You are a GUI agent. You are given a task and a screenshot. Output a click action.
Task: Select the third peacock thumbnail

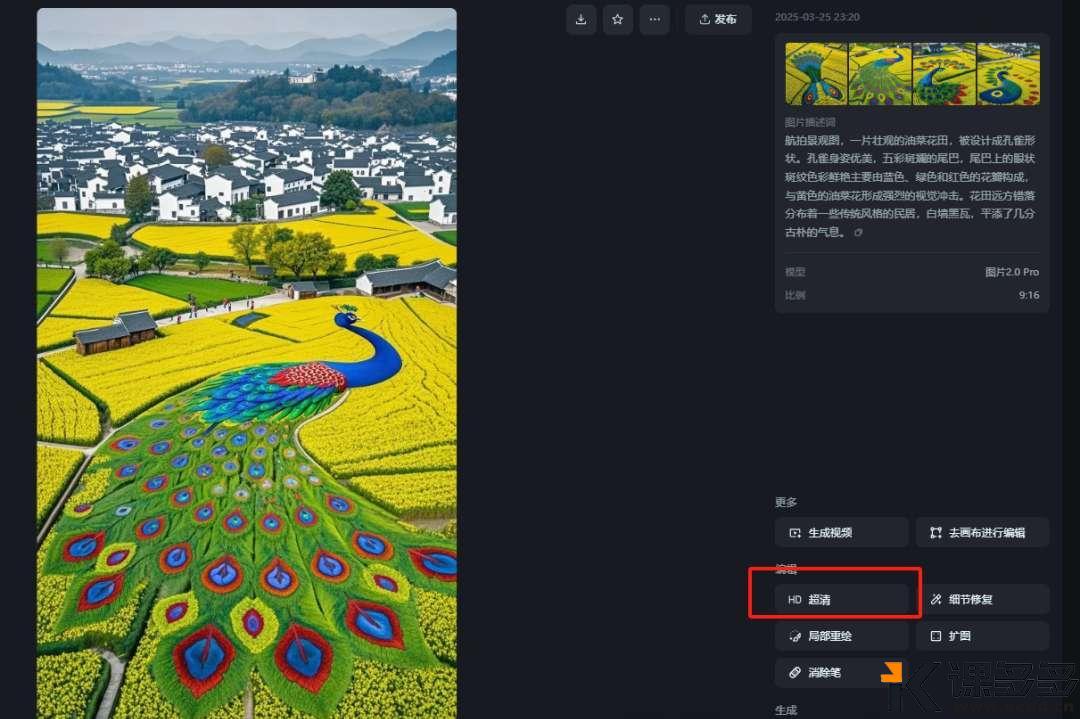click(x=944, y=74)
